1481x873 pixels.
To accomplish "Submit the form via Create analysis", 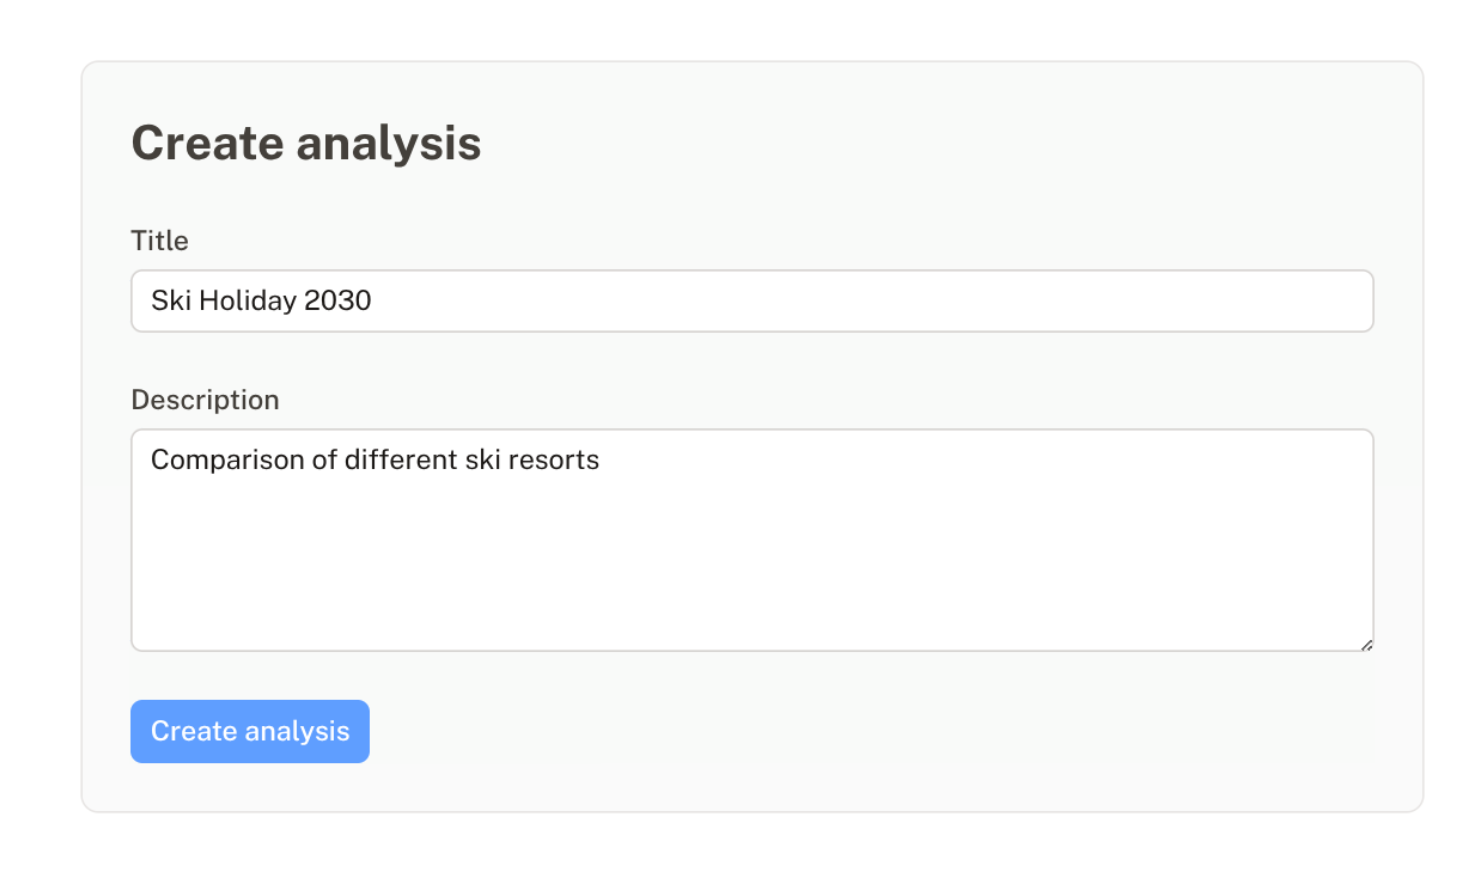I will point(249,731).
